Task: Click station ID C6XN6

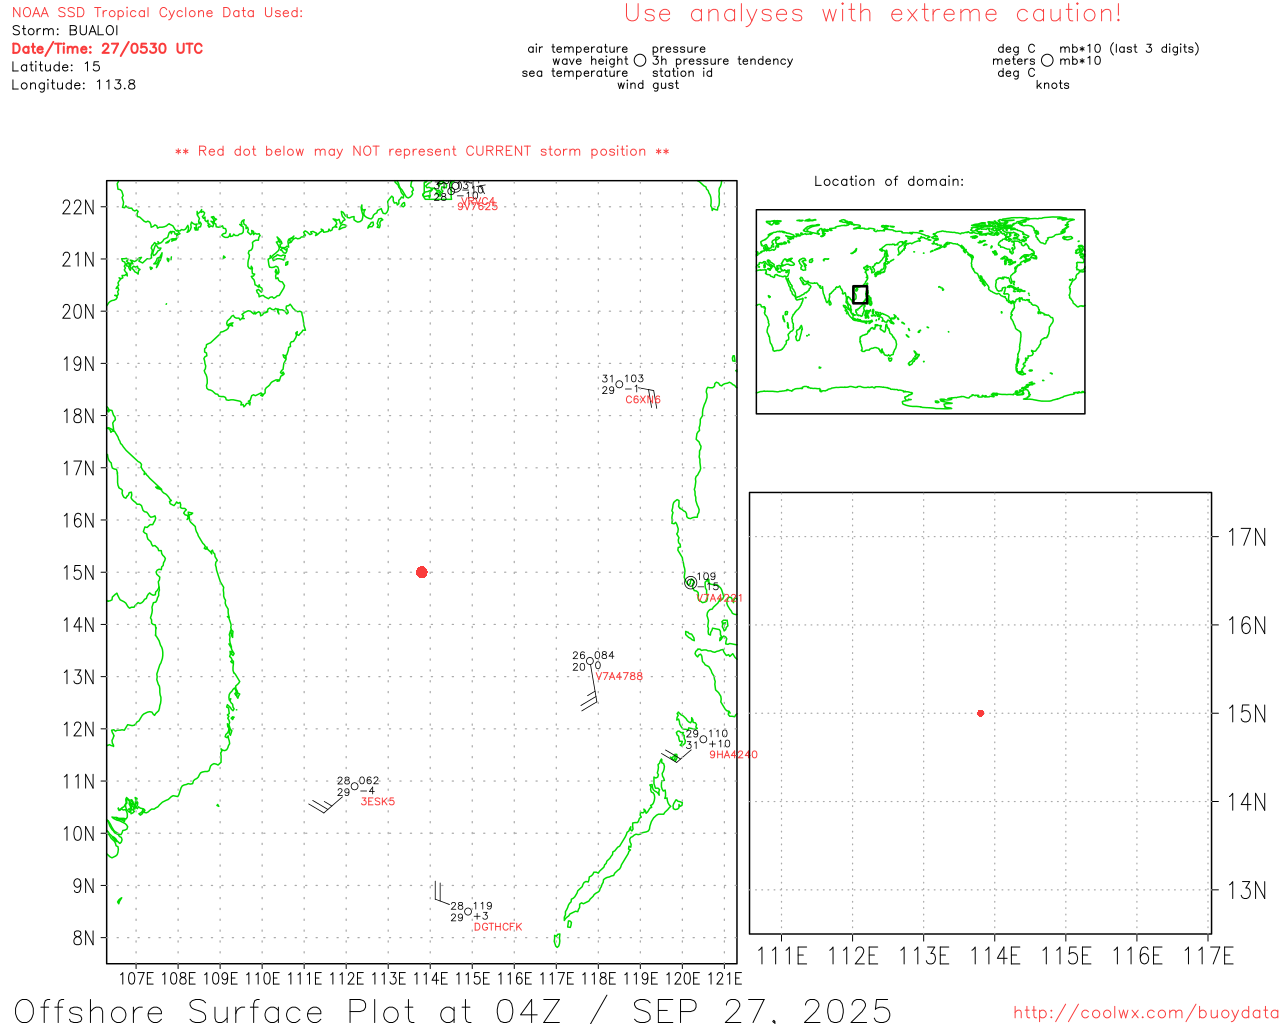Action: point(643,400)
